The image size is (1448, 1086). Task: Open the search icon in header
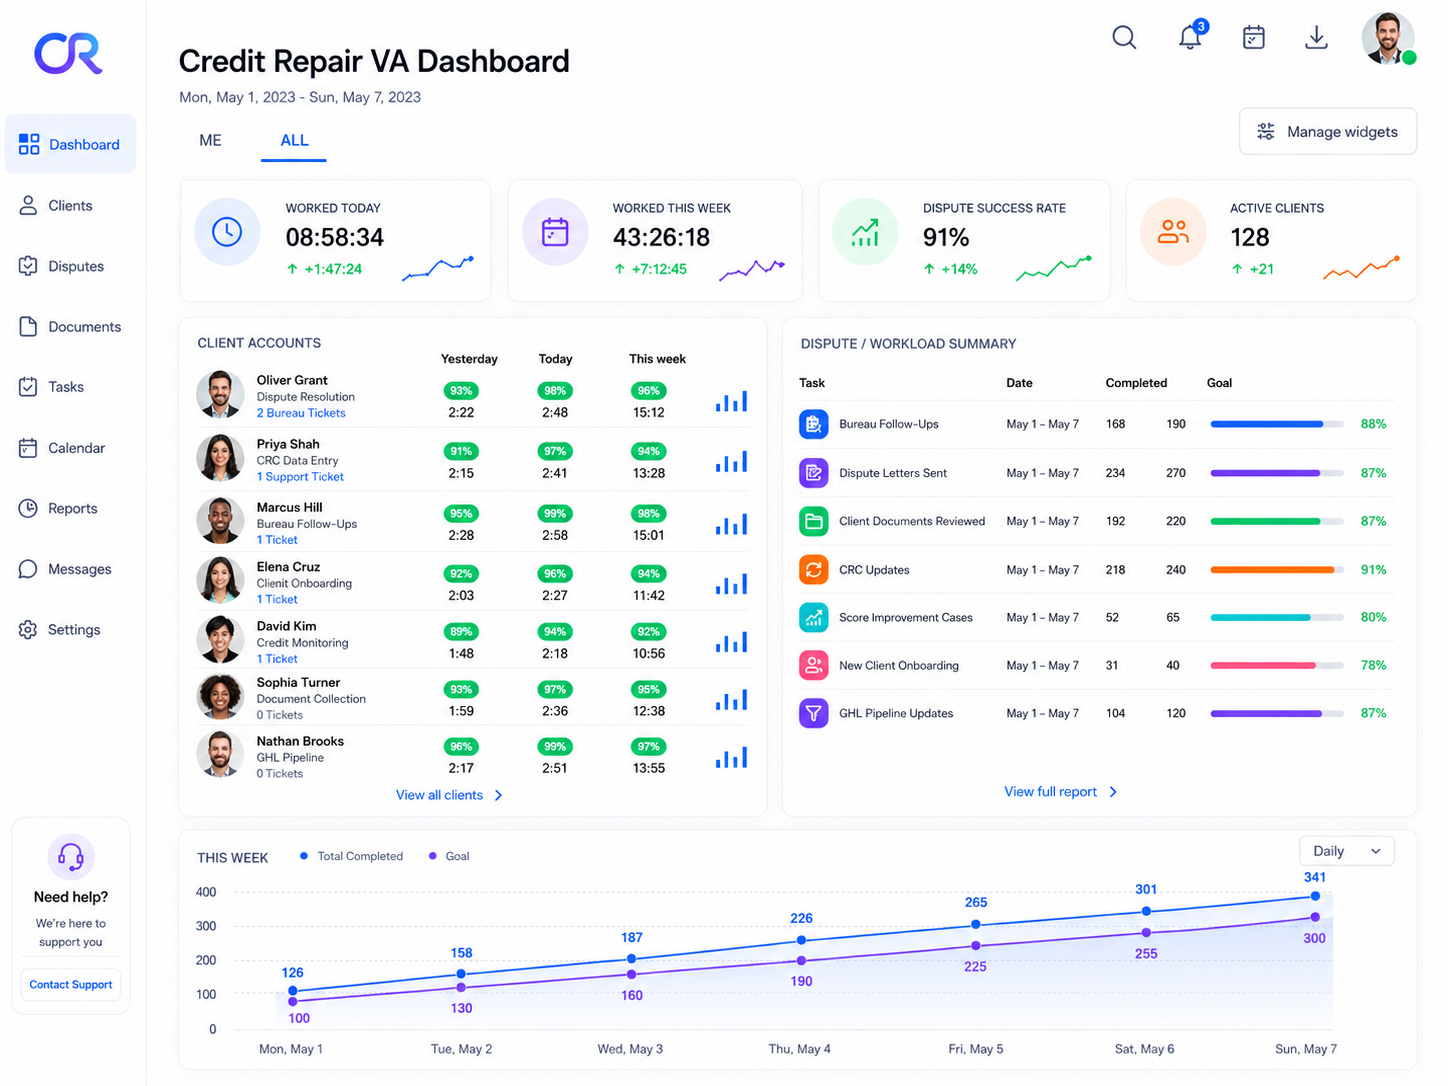1124,38
